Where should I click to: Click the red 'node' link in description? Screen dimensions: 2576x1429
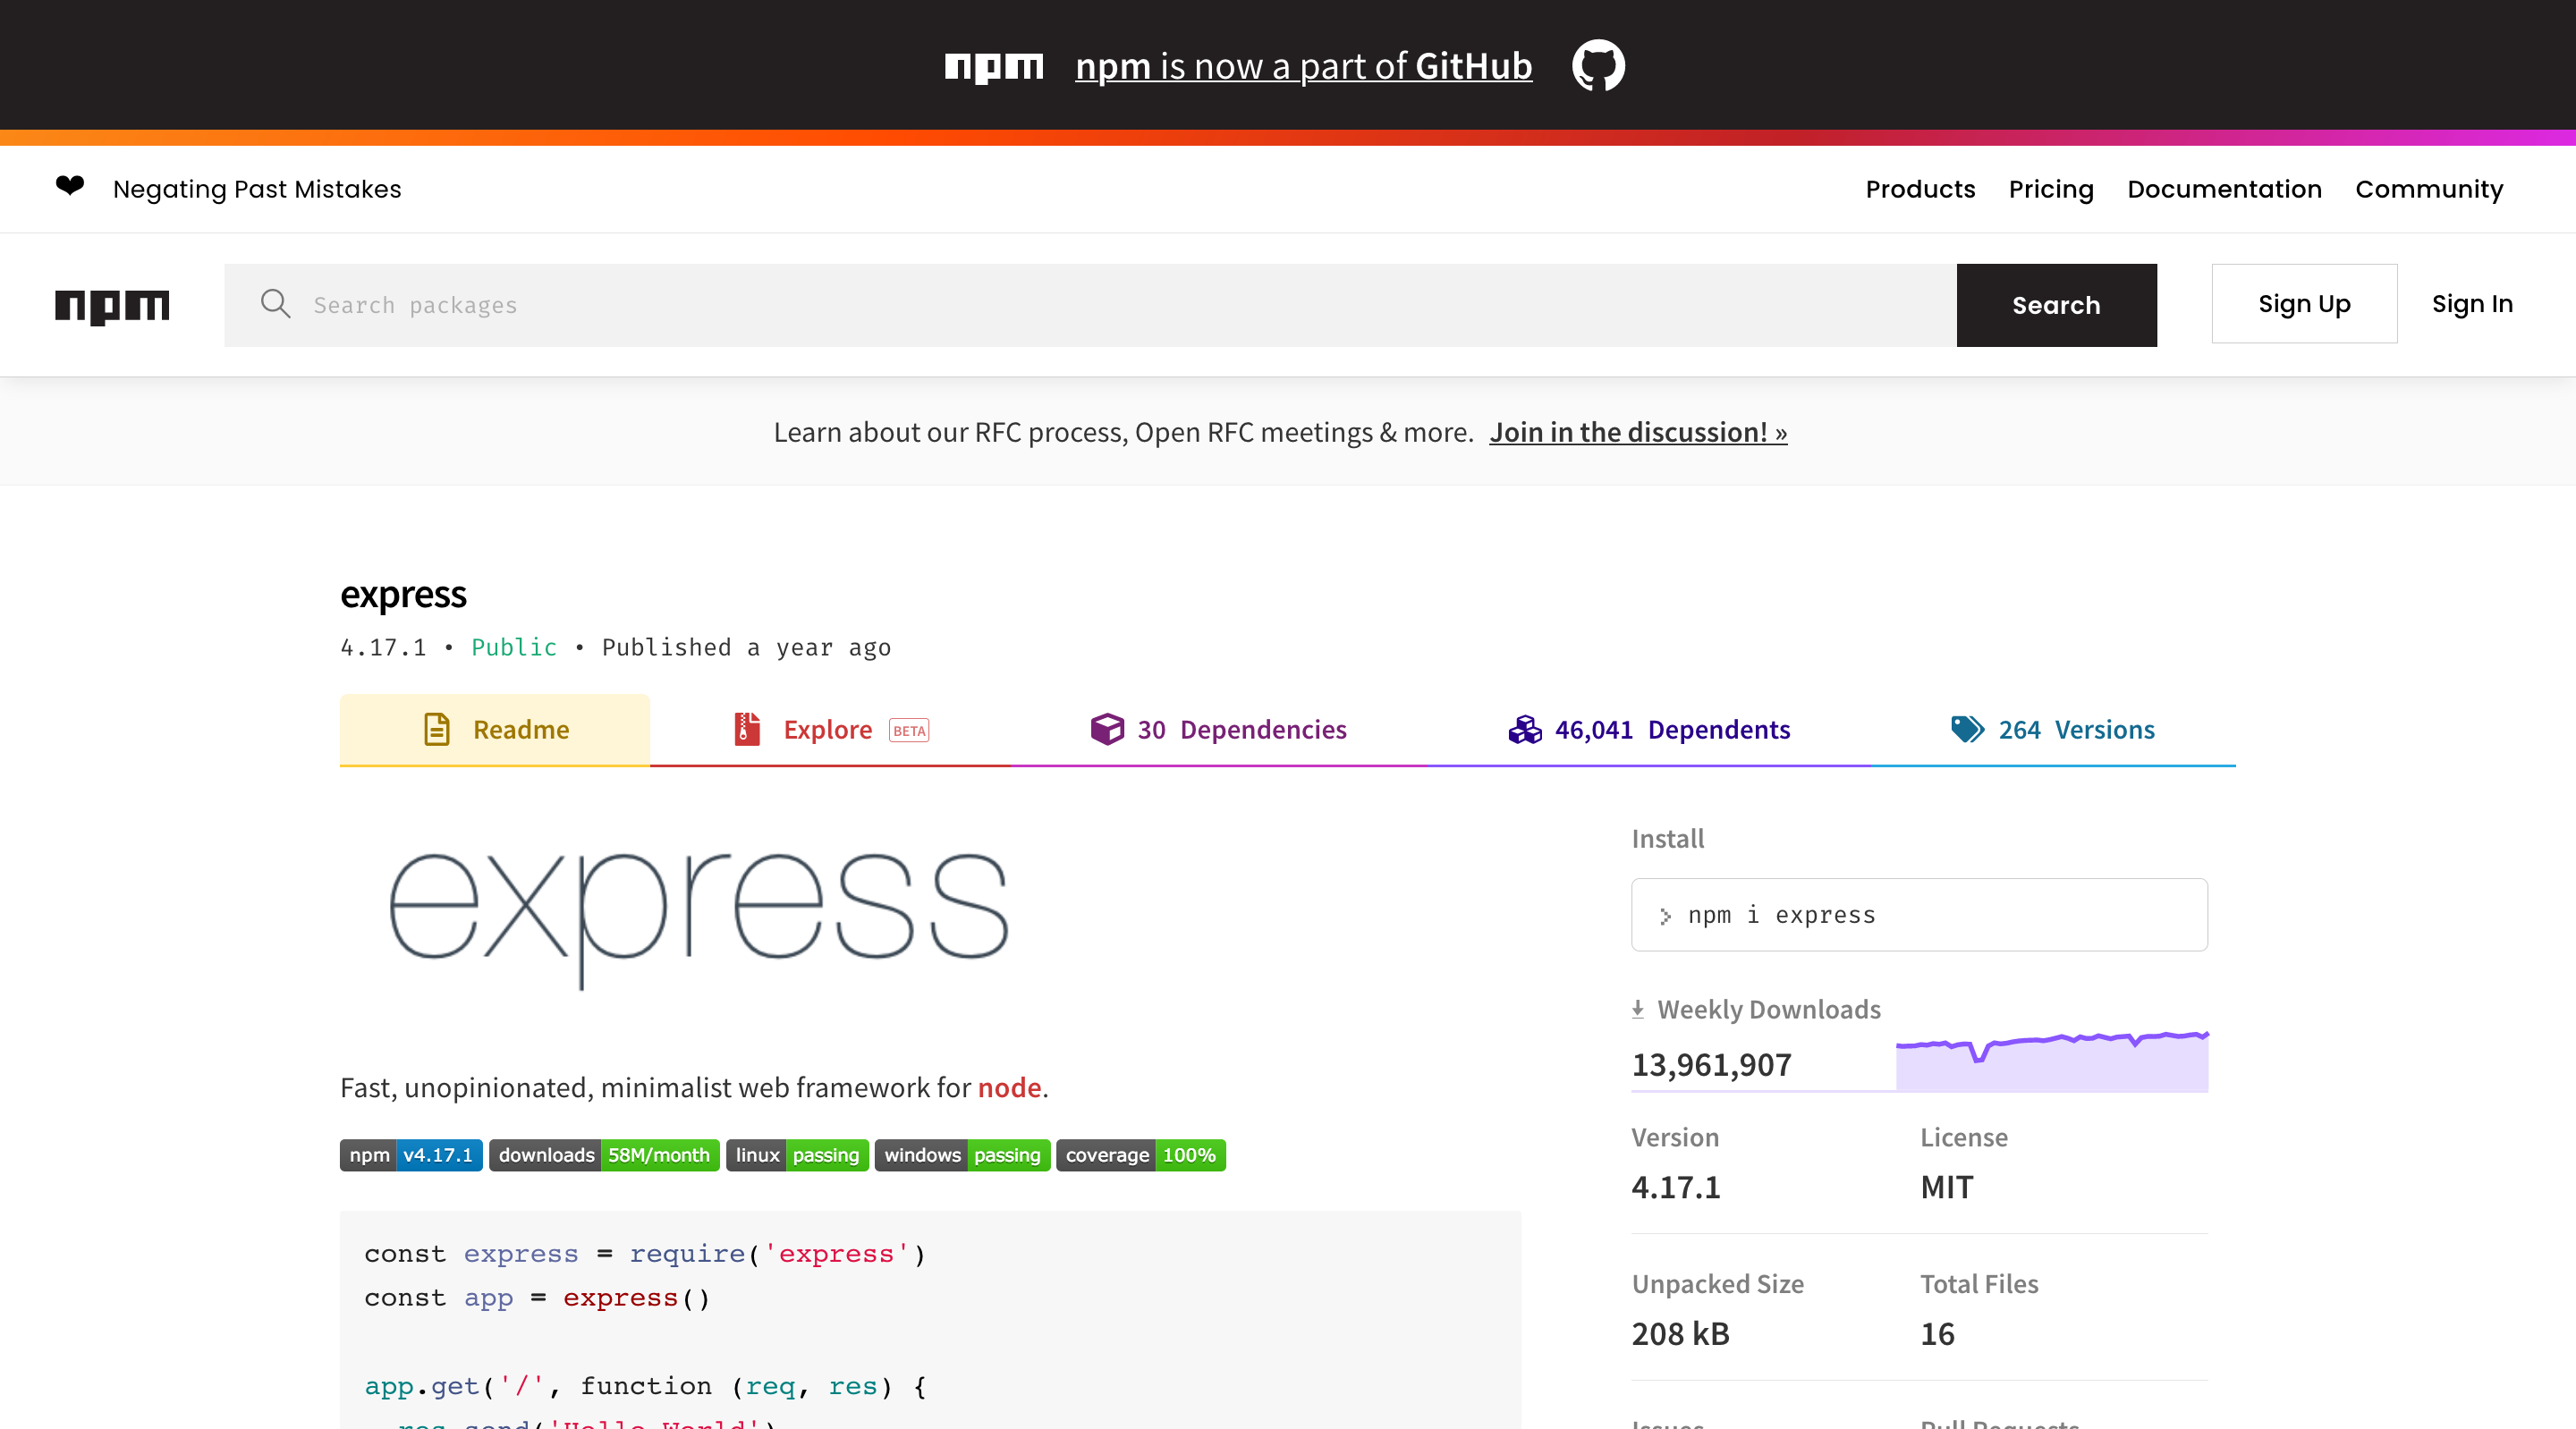point(1009,1087)
